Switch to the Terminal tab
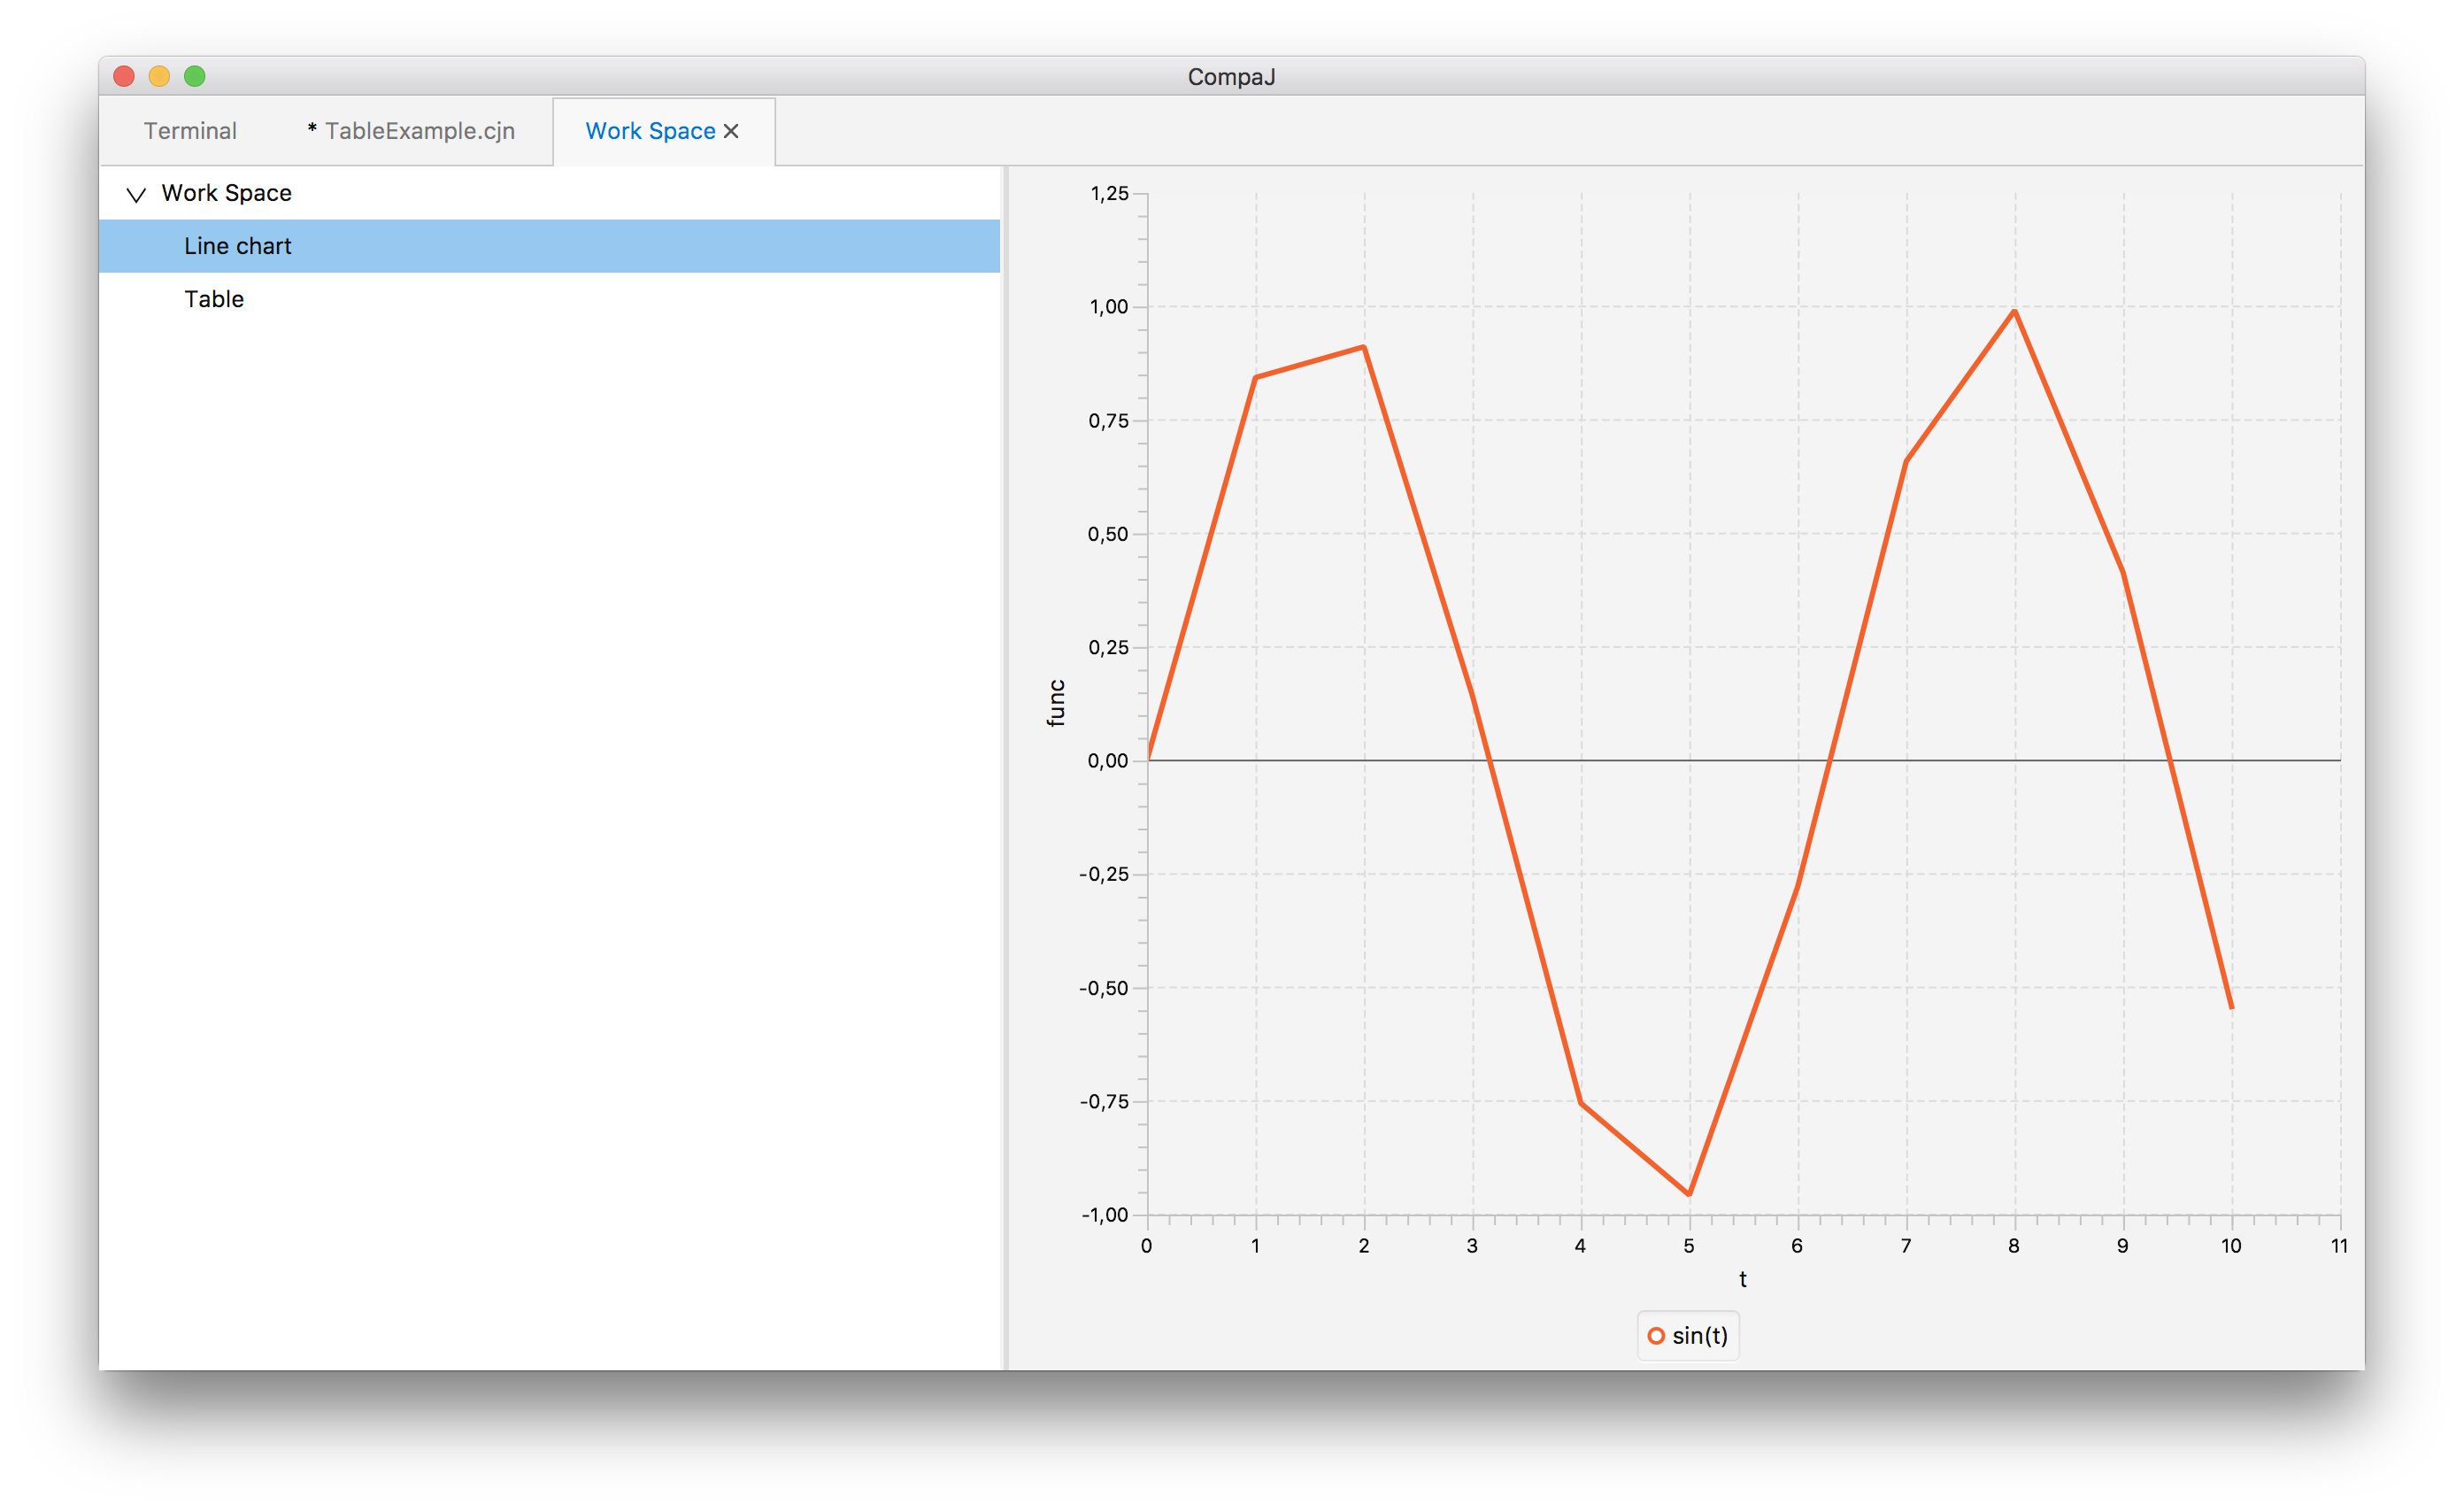This screenshot has width=2464, height=1512. pos(190,131)
